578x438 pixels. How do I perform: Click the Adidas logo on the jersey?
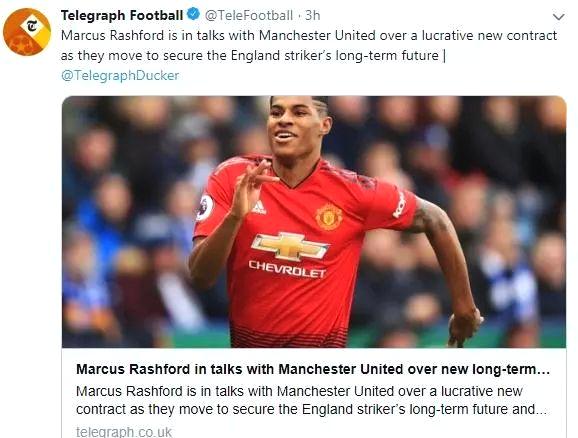coord(259,208)
